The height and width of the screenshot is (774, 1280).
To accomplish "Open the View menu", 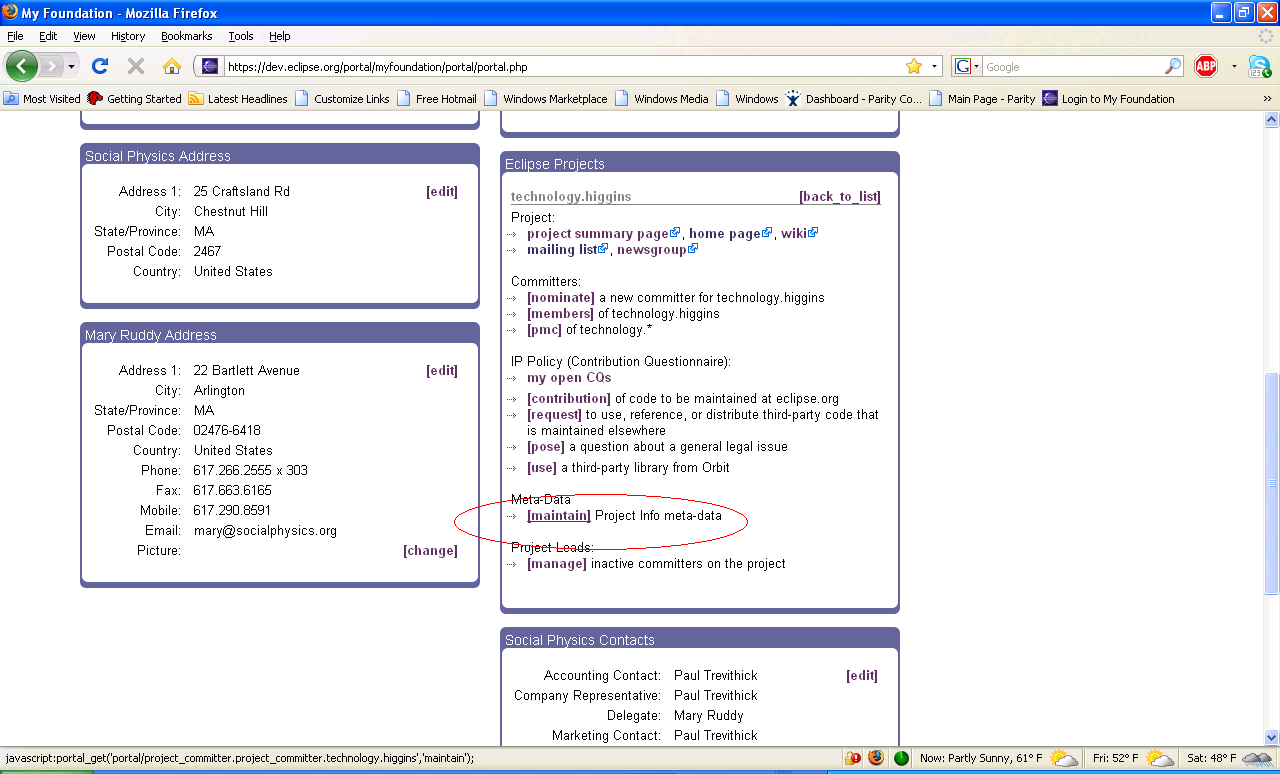I will click(84, 36).
